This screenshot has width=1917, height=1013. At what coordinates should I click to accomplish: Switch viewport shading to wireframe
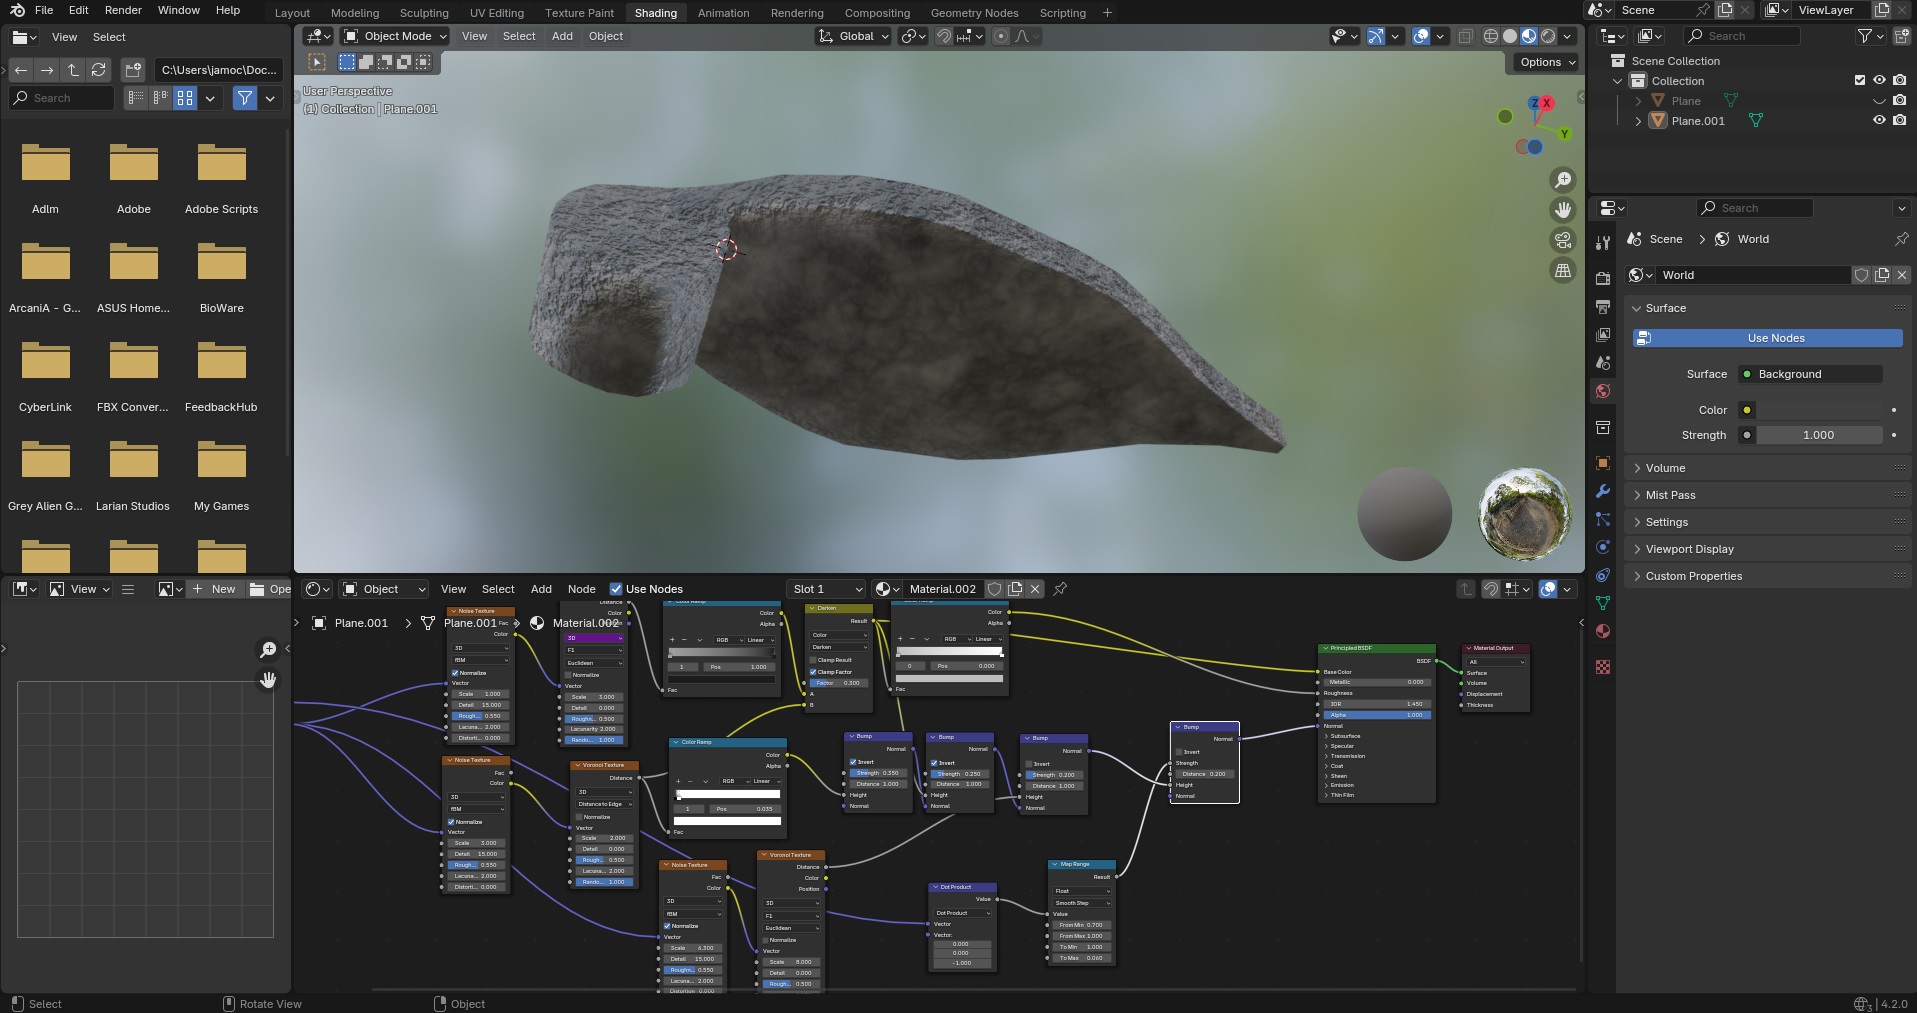[1491, 36]
